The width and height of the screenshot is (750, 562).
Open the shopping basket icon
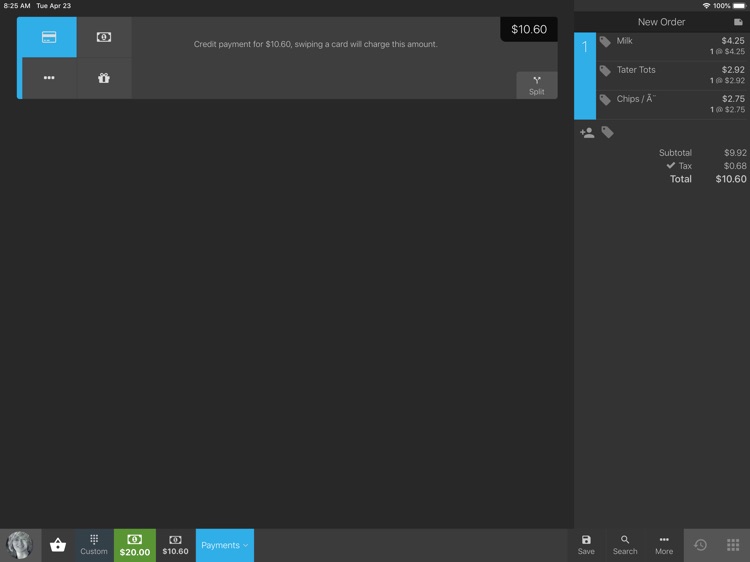(58, 545)
